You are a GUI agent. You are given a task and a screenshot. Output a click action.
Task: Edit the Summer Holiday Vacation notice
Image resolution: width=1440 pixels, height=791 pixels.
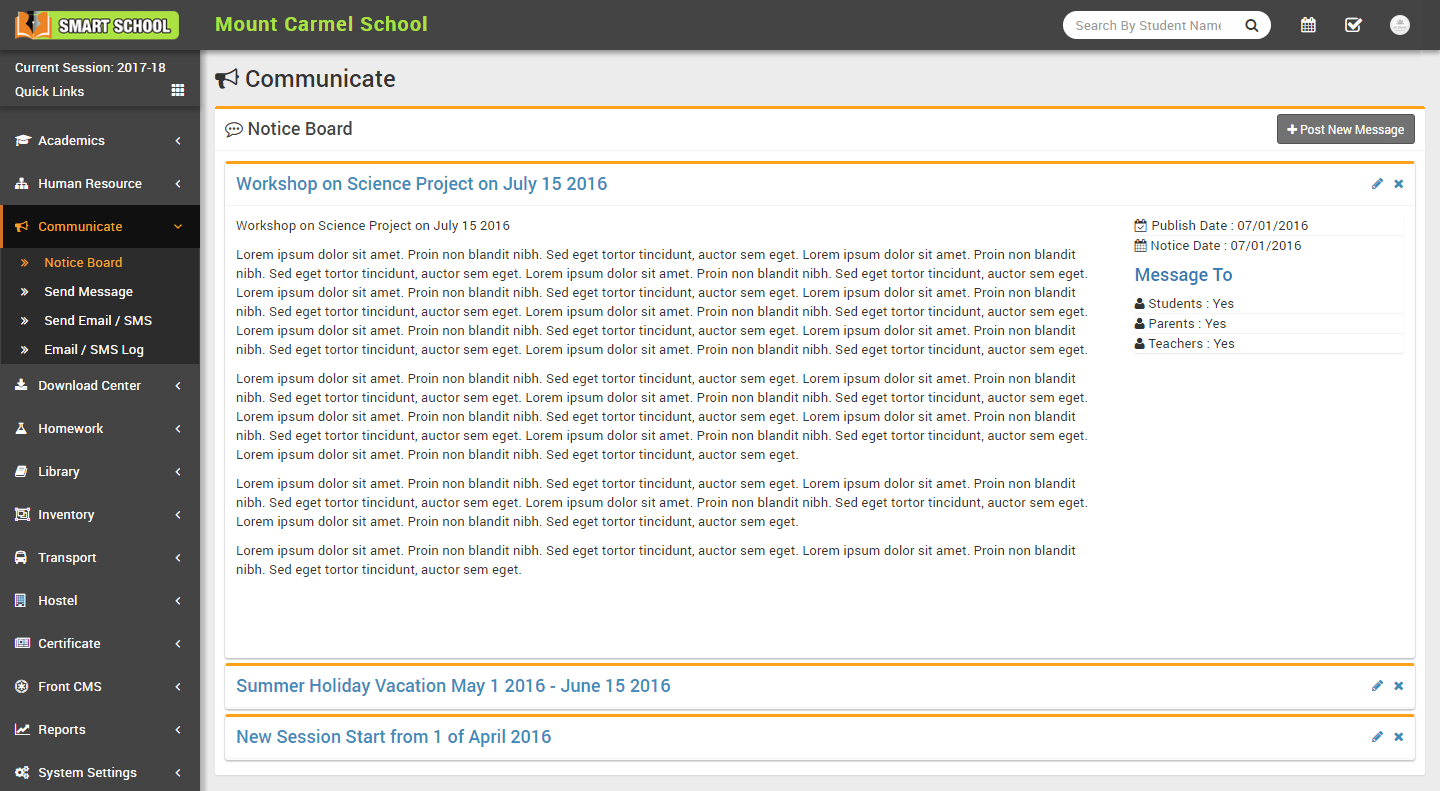(1377, 686)
